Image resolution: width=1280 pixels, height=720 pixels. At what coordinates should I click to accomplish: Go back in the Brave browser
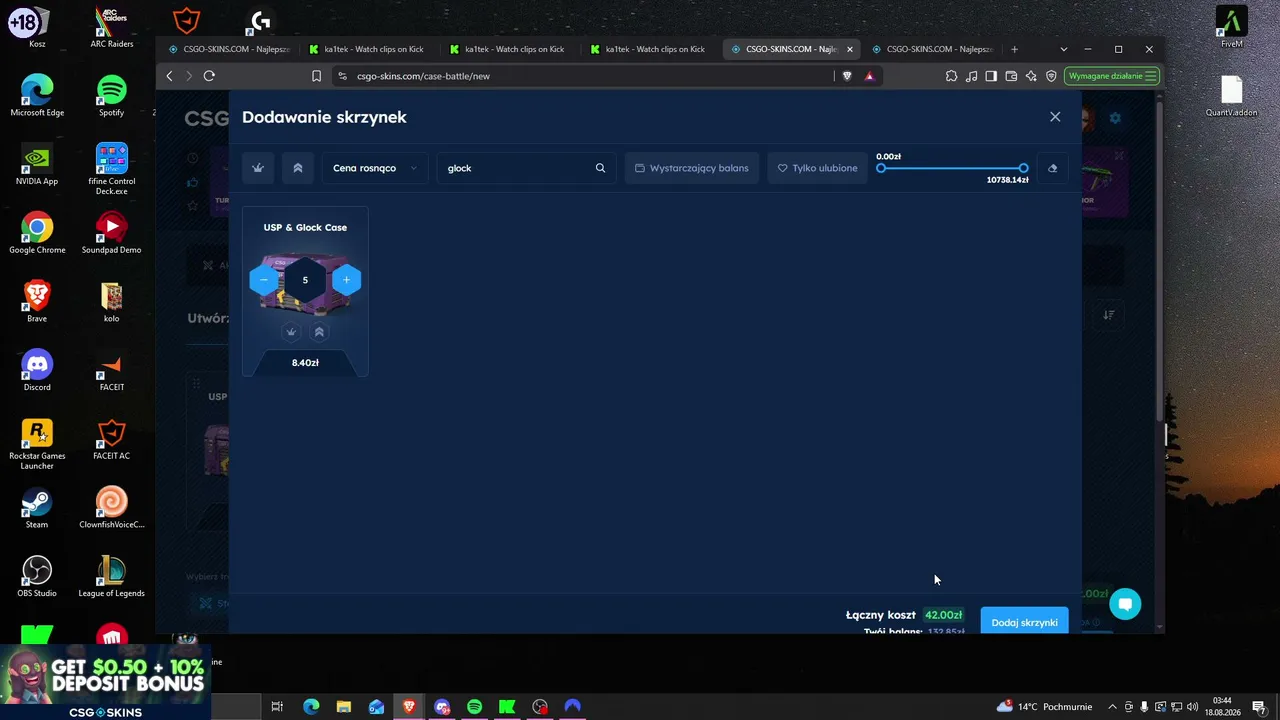[x=169, y=76]
